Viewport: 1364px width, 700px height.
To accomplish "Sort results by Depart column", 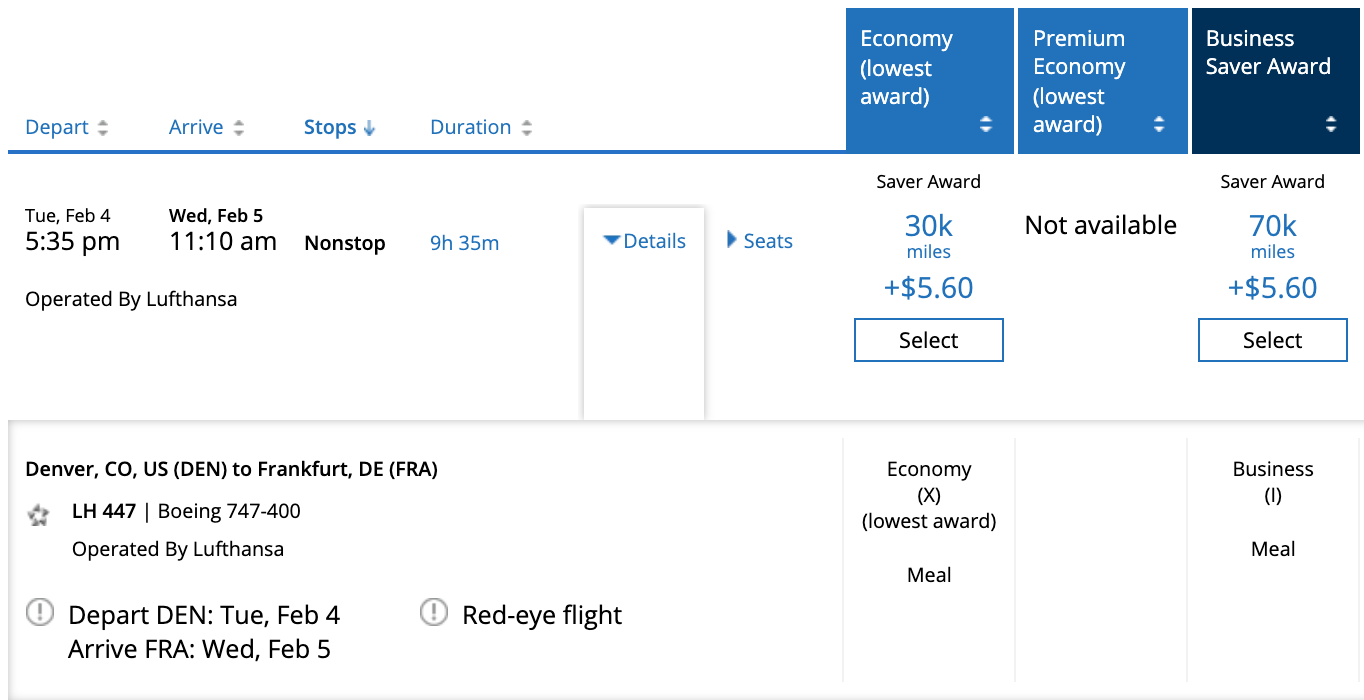I will pos(57,127).
